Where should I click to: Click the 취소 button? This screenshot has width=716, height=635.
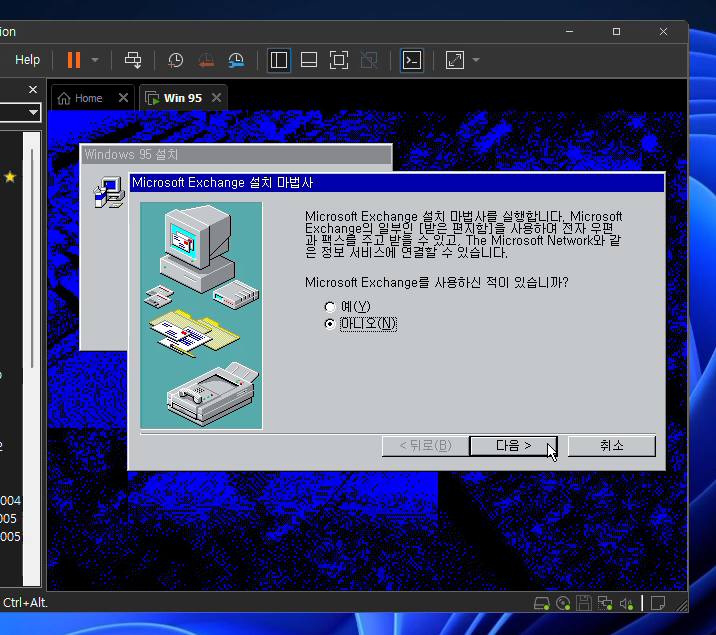click(x=611, y=446)
